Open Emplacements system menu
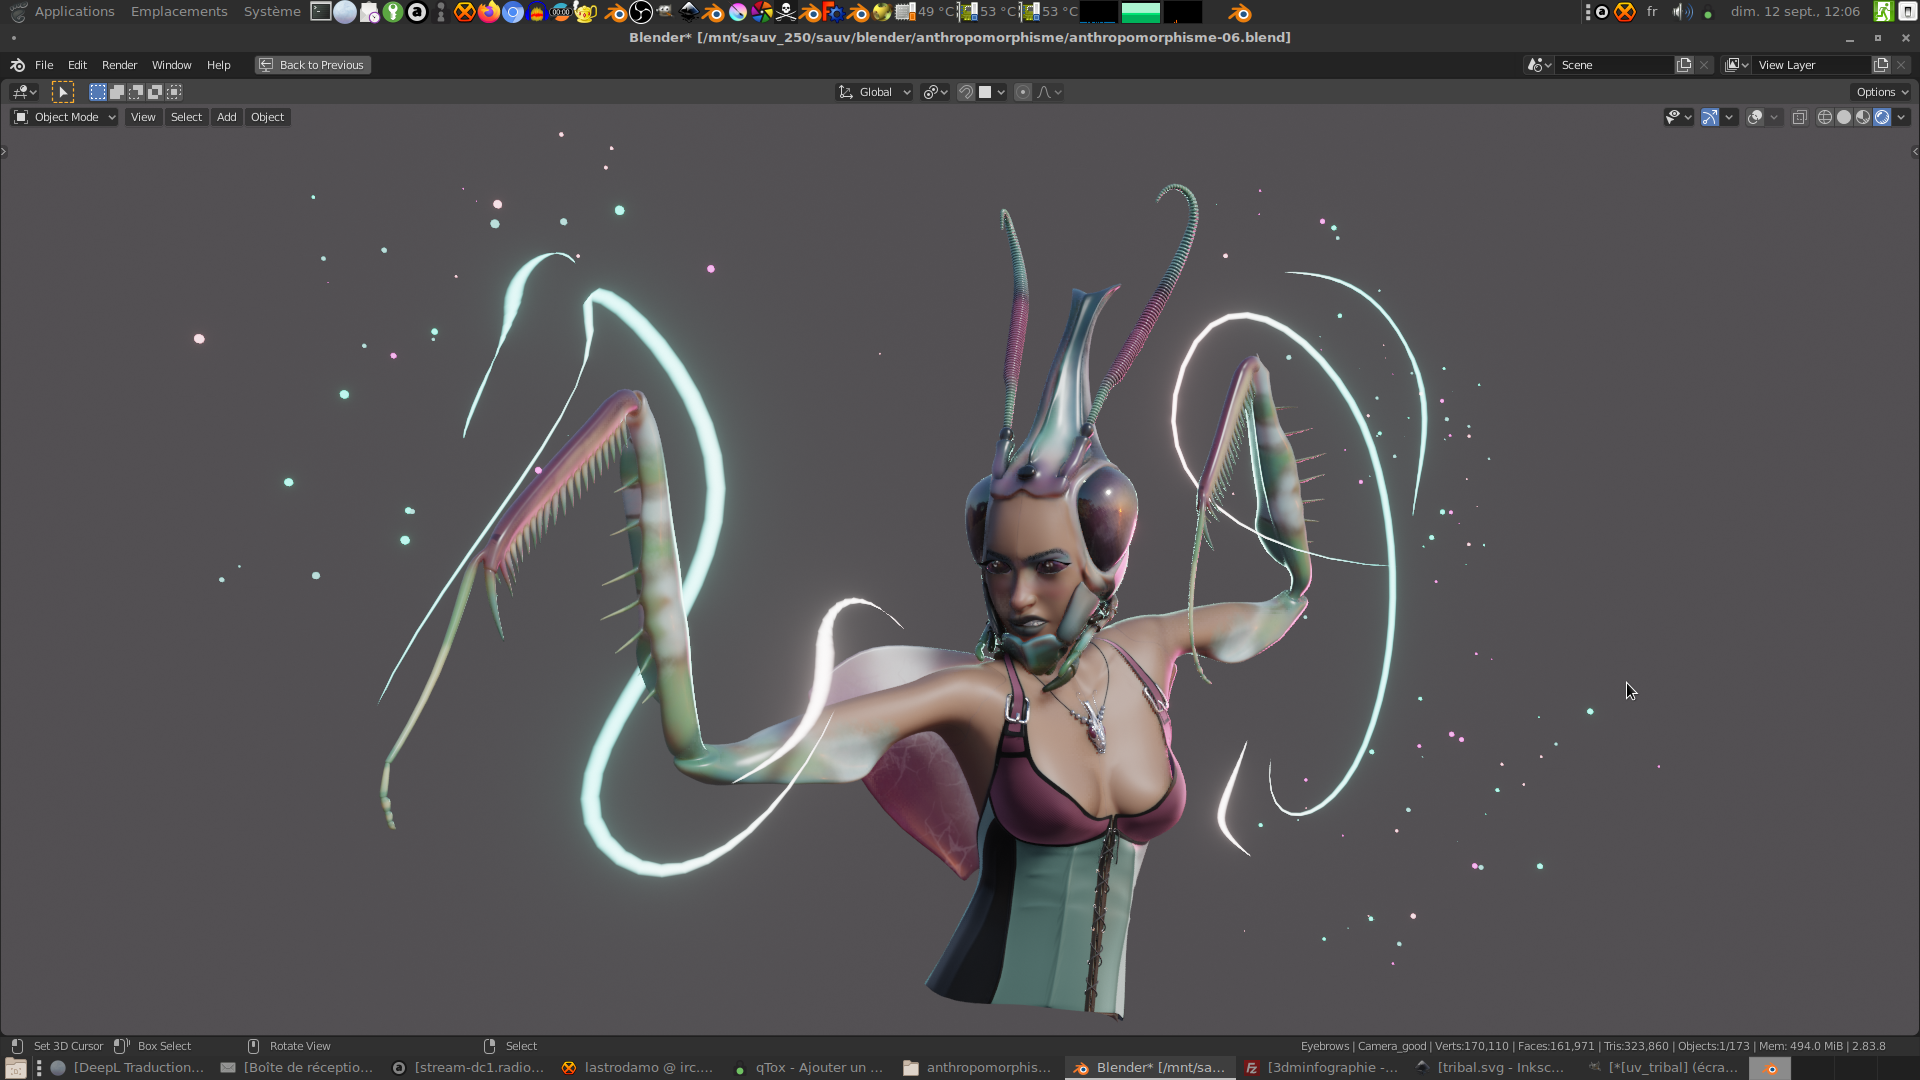1920x1080 pixels. (179, 12)
